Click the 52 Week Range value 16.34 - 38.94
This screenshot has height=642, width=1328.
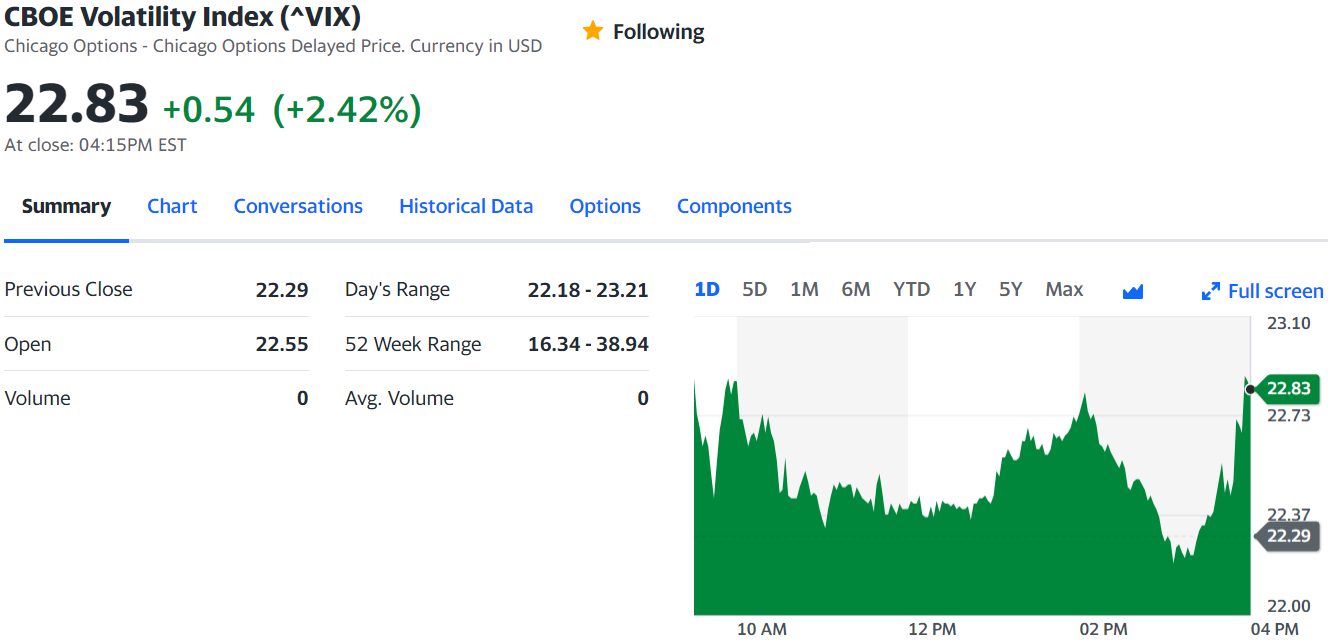click(x=588, y=344)
